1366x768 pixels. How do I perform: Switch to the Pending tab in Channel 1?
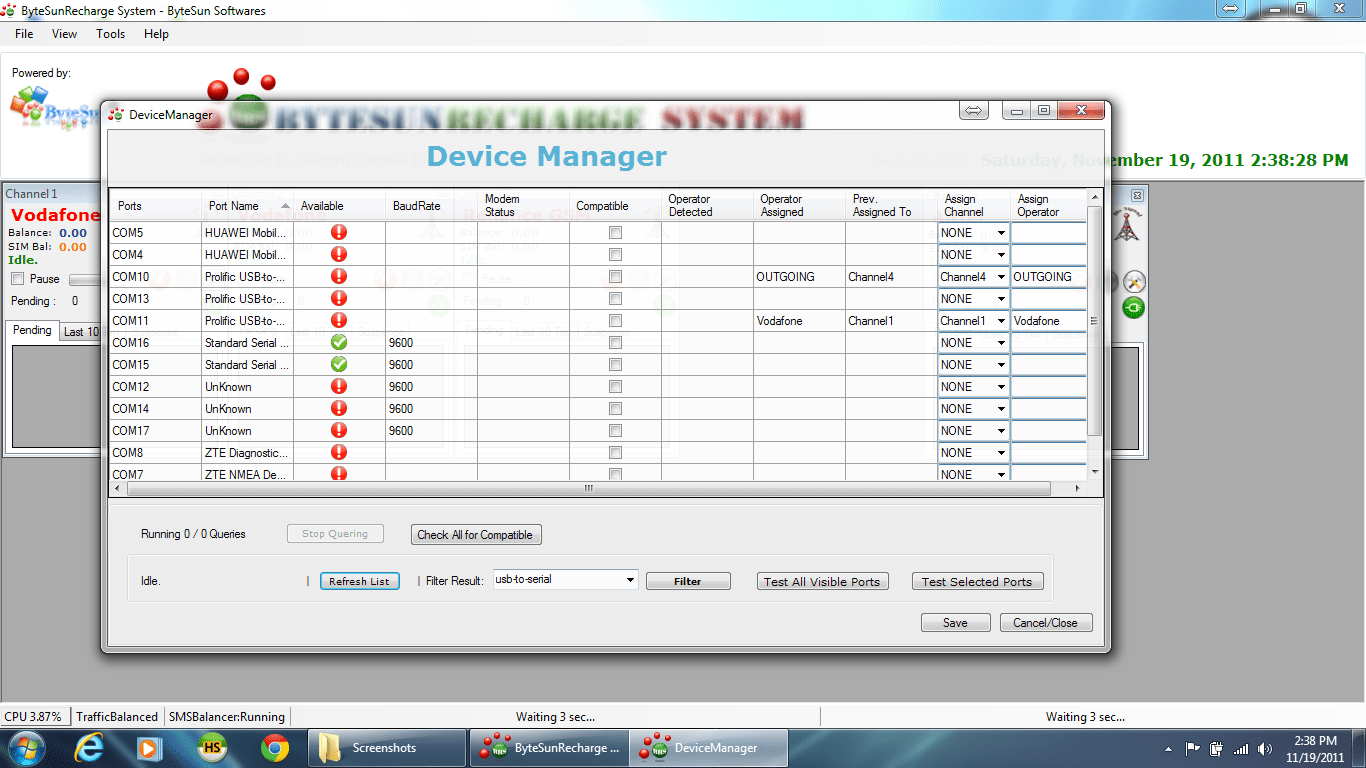tap(32, 330)
